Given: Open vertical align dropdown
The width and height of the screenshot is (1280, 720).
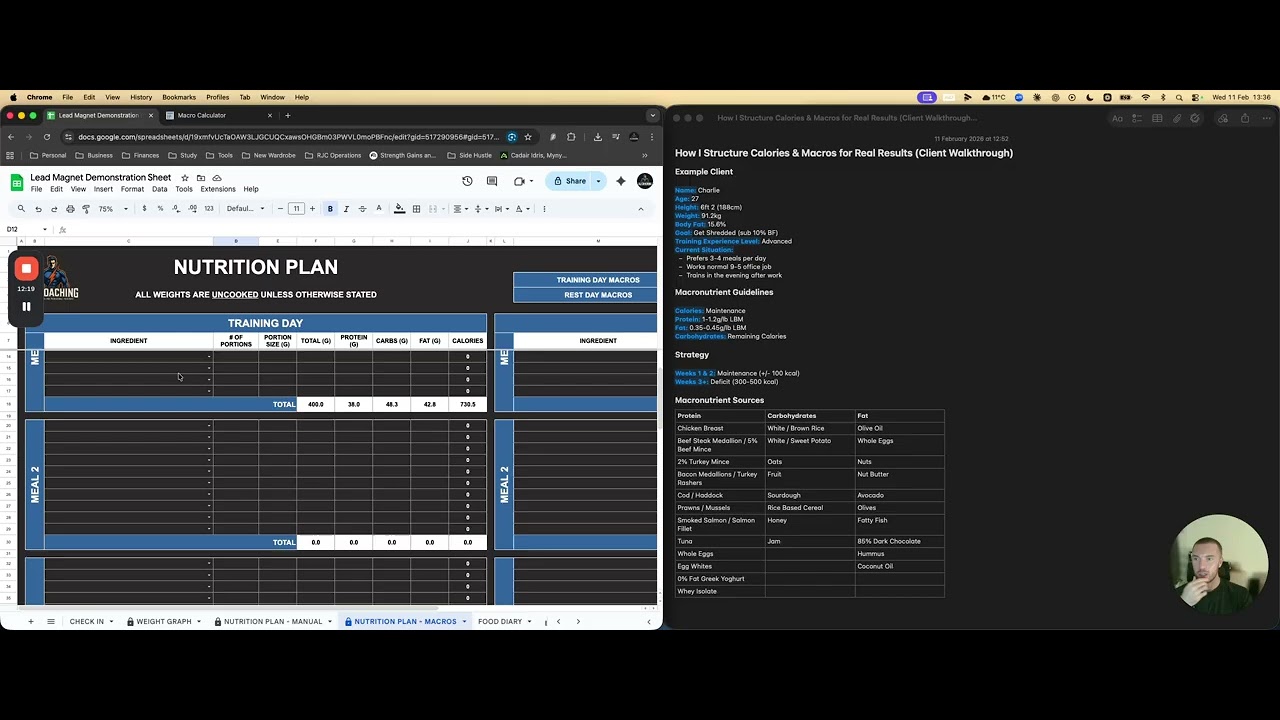Looking at the screenshot, I should coord(480,209).
